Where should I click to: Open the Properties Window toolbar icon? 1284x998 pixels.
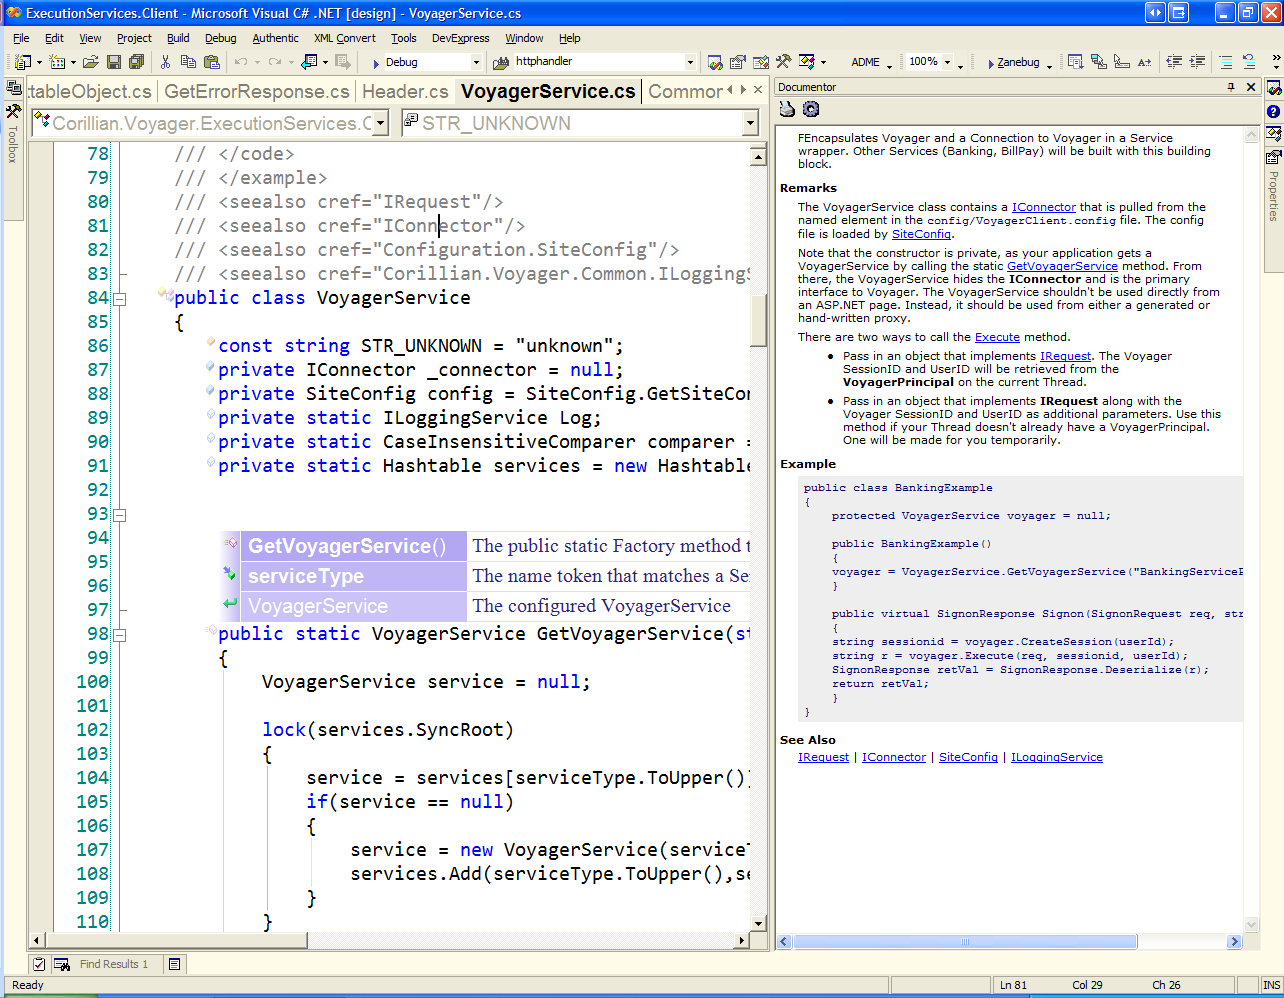click(x=738, y=62)
